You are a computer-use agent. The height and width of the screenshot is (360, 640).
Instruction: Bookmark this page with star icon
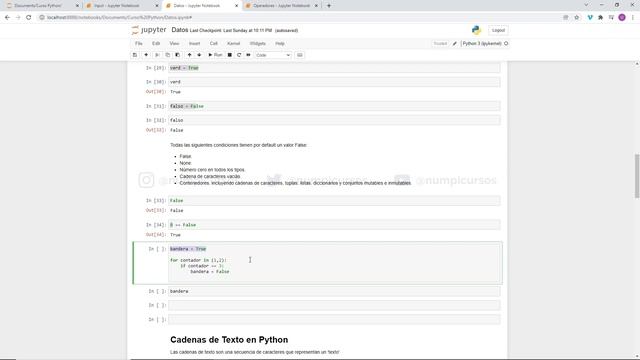[x=577, y=18]
